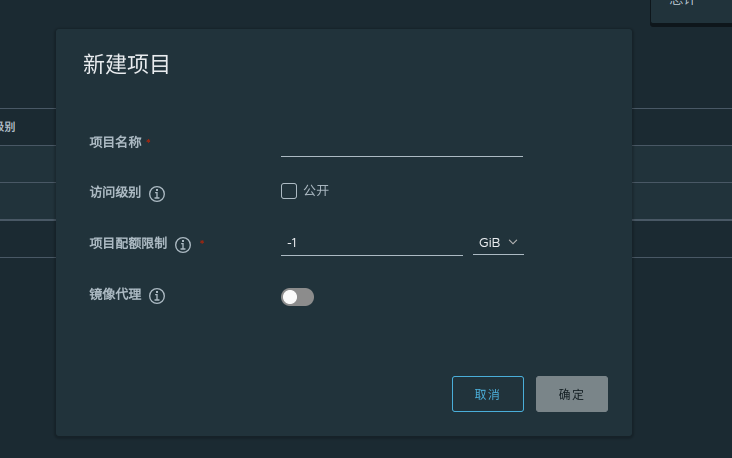The height and width of the screenshot is (458, 732).
Task: Click the red required asterisk after 项目名称
Action: coord(149,142)
